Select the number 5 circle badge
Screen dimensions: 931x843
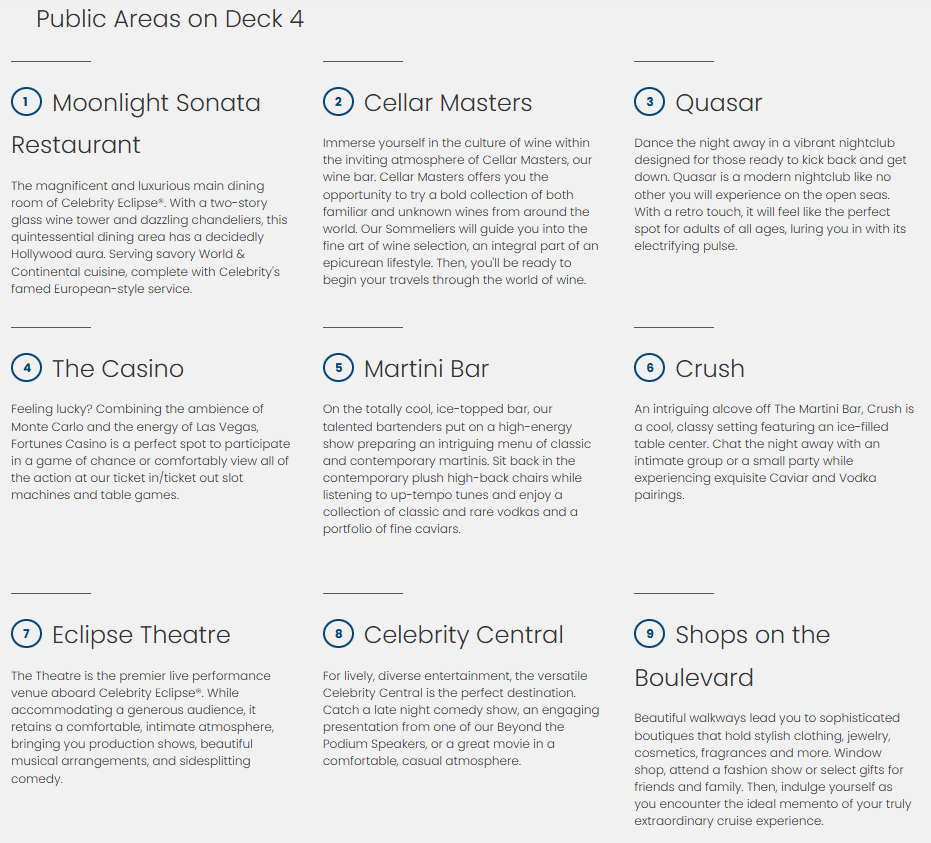pyautogui.click(x=338, y=368)
